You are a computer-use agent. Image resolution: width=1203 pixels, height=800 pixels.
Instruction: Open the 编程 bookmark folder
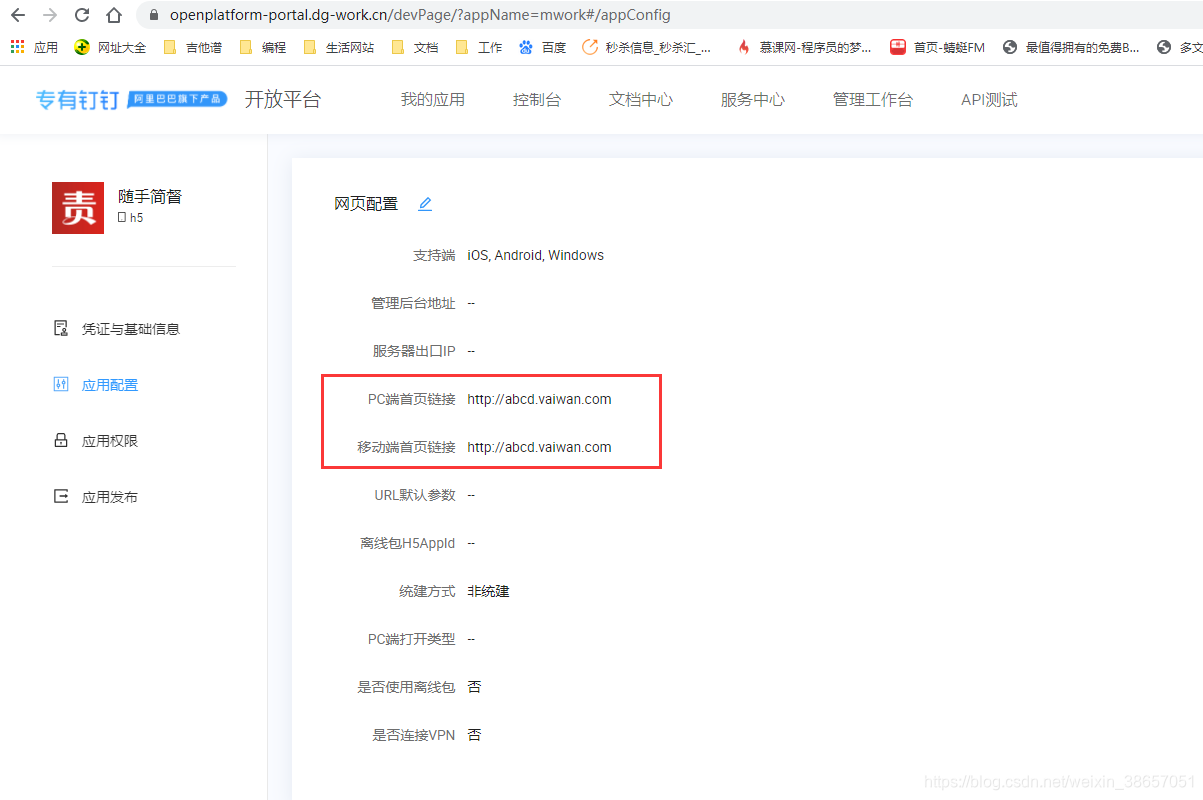pyautogui.click(x=263, y=47)
